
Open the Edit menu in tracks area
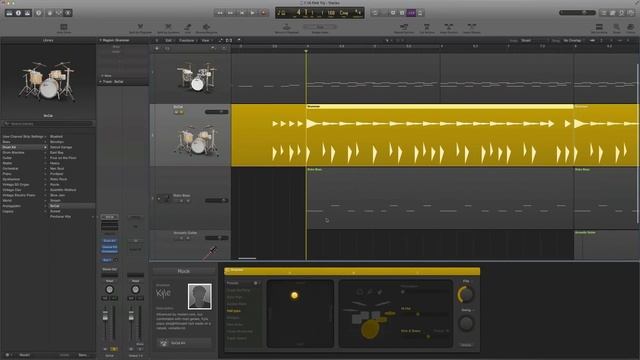point(169,40)
